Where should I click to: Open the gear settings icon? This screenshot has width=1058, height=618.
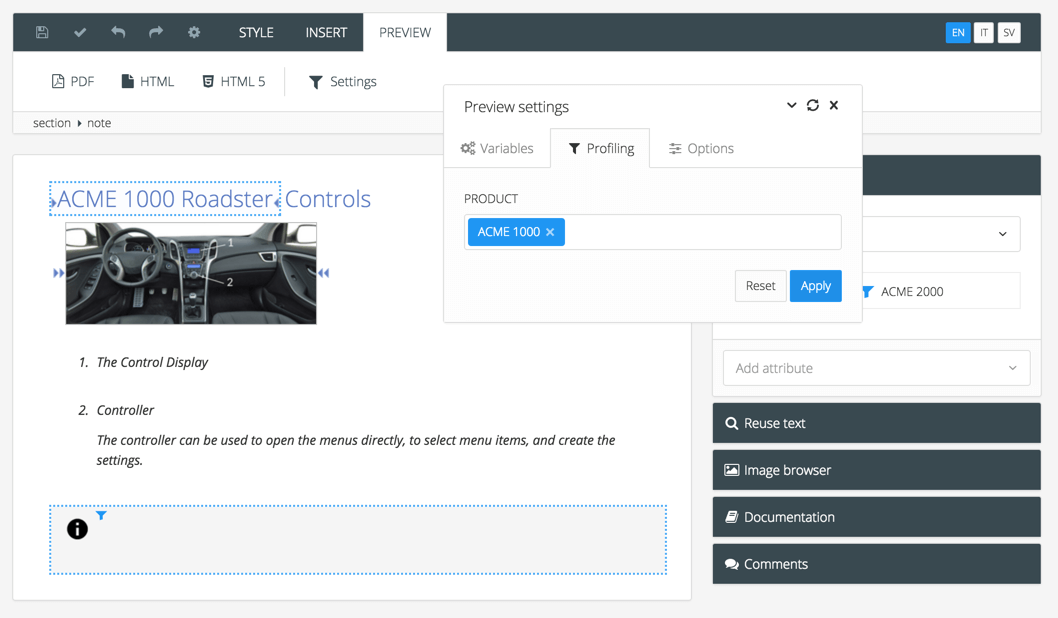194,32
